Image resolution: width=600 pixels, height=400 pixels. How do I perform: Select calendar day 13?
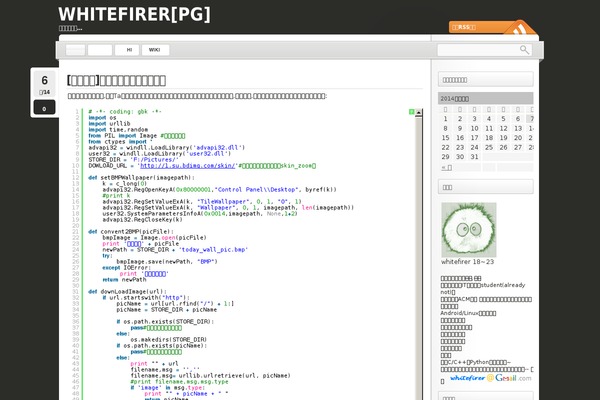[x=518, y=129]
